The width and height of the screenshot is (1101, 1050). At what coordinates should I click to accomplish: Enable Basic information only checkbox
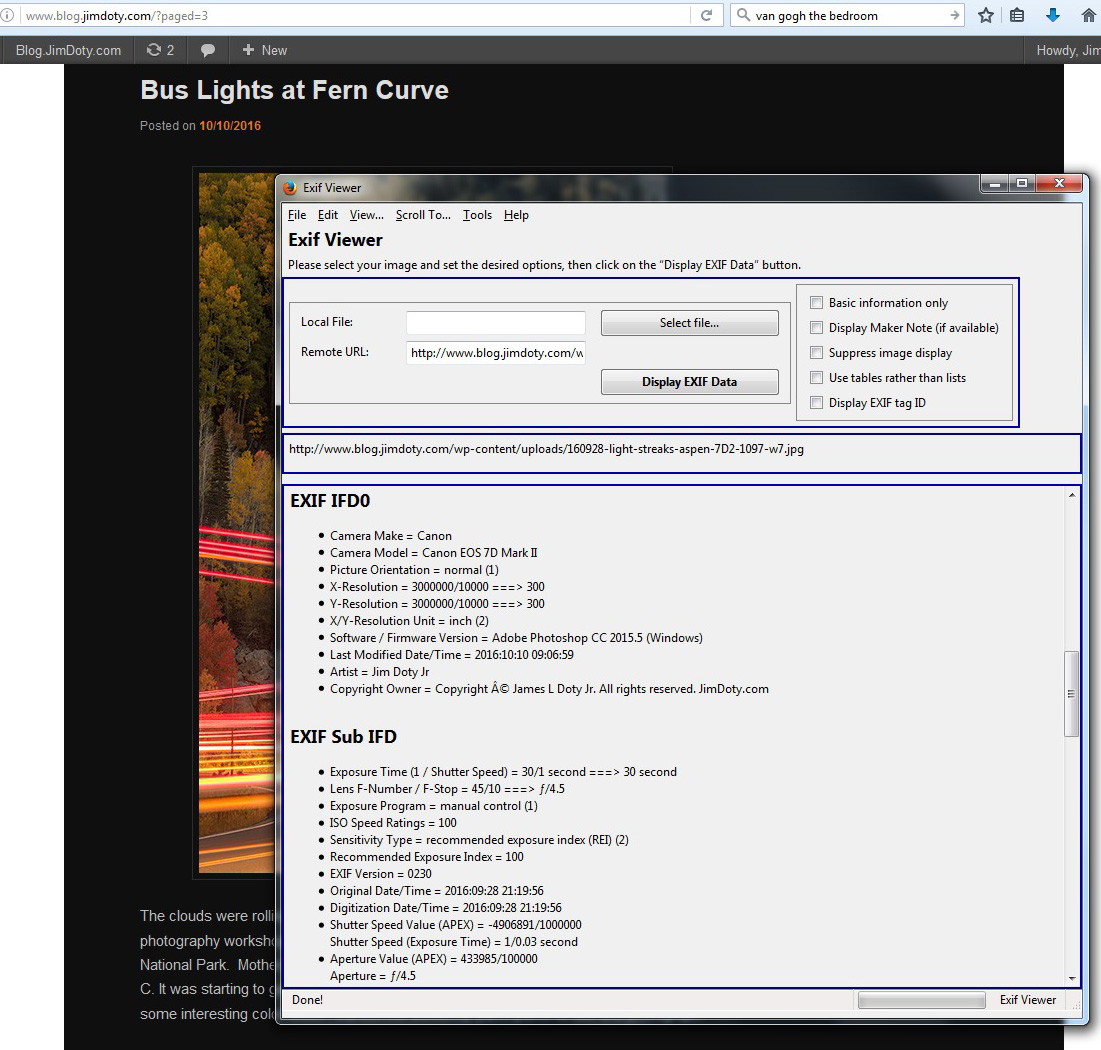coord(817,303)
